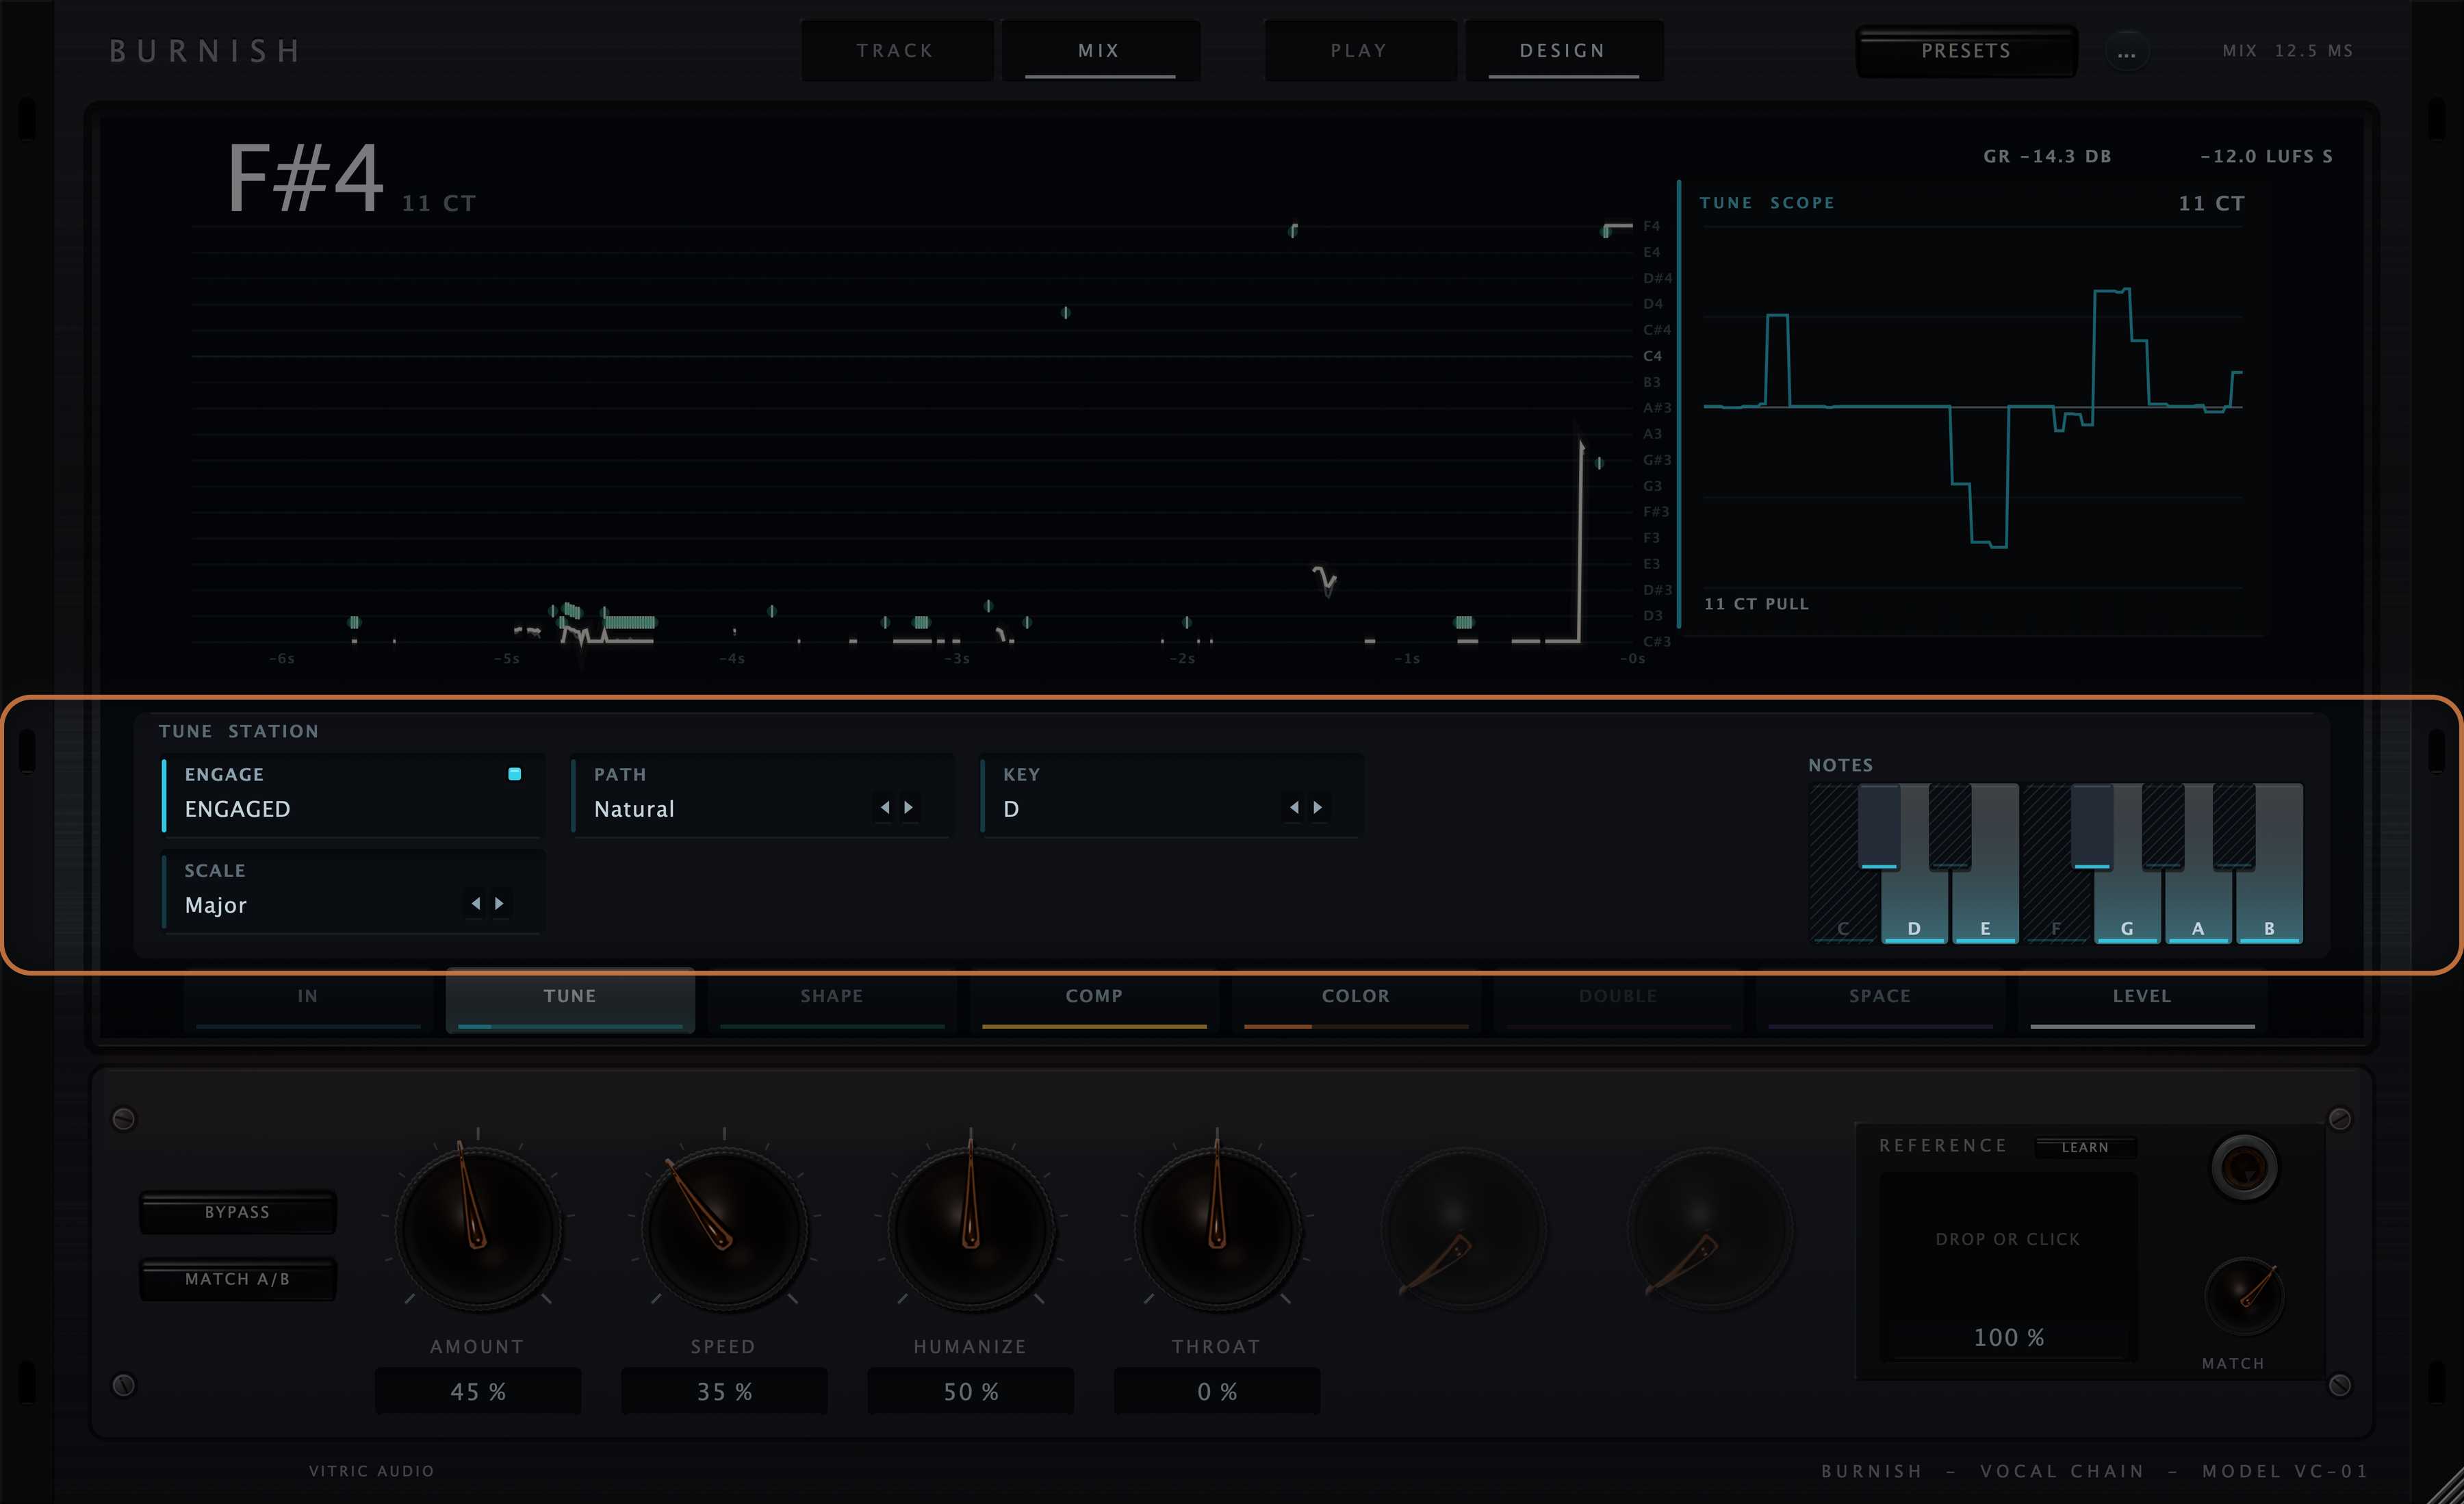
Task: Open the PRESETS browser
Action: point(1966,51)
